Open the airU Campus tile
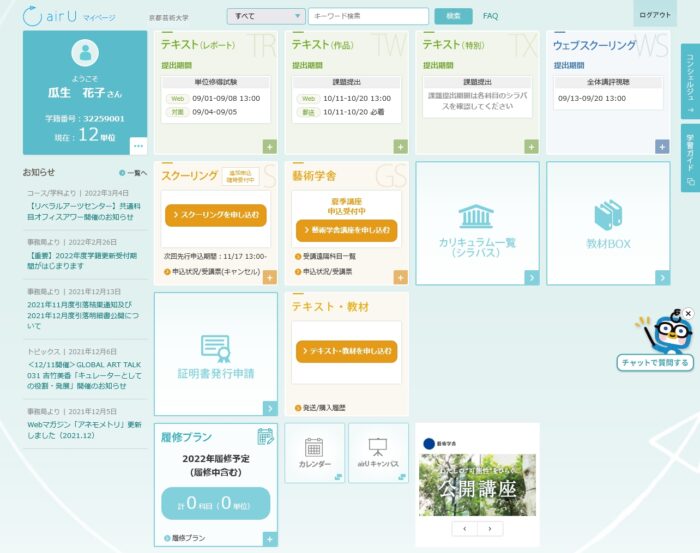 point(378,447)
